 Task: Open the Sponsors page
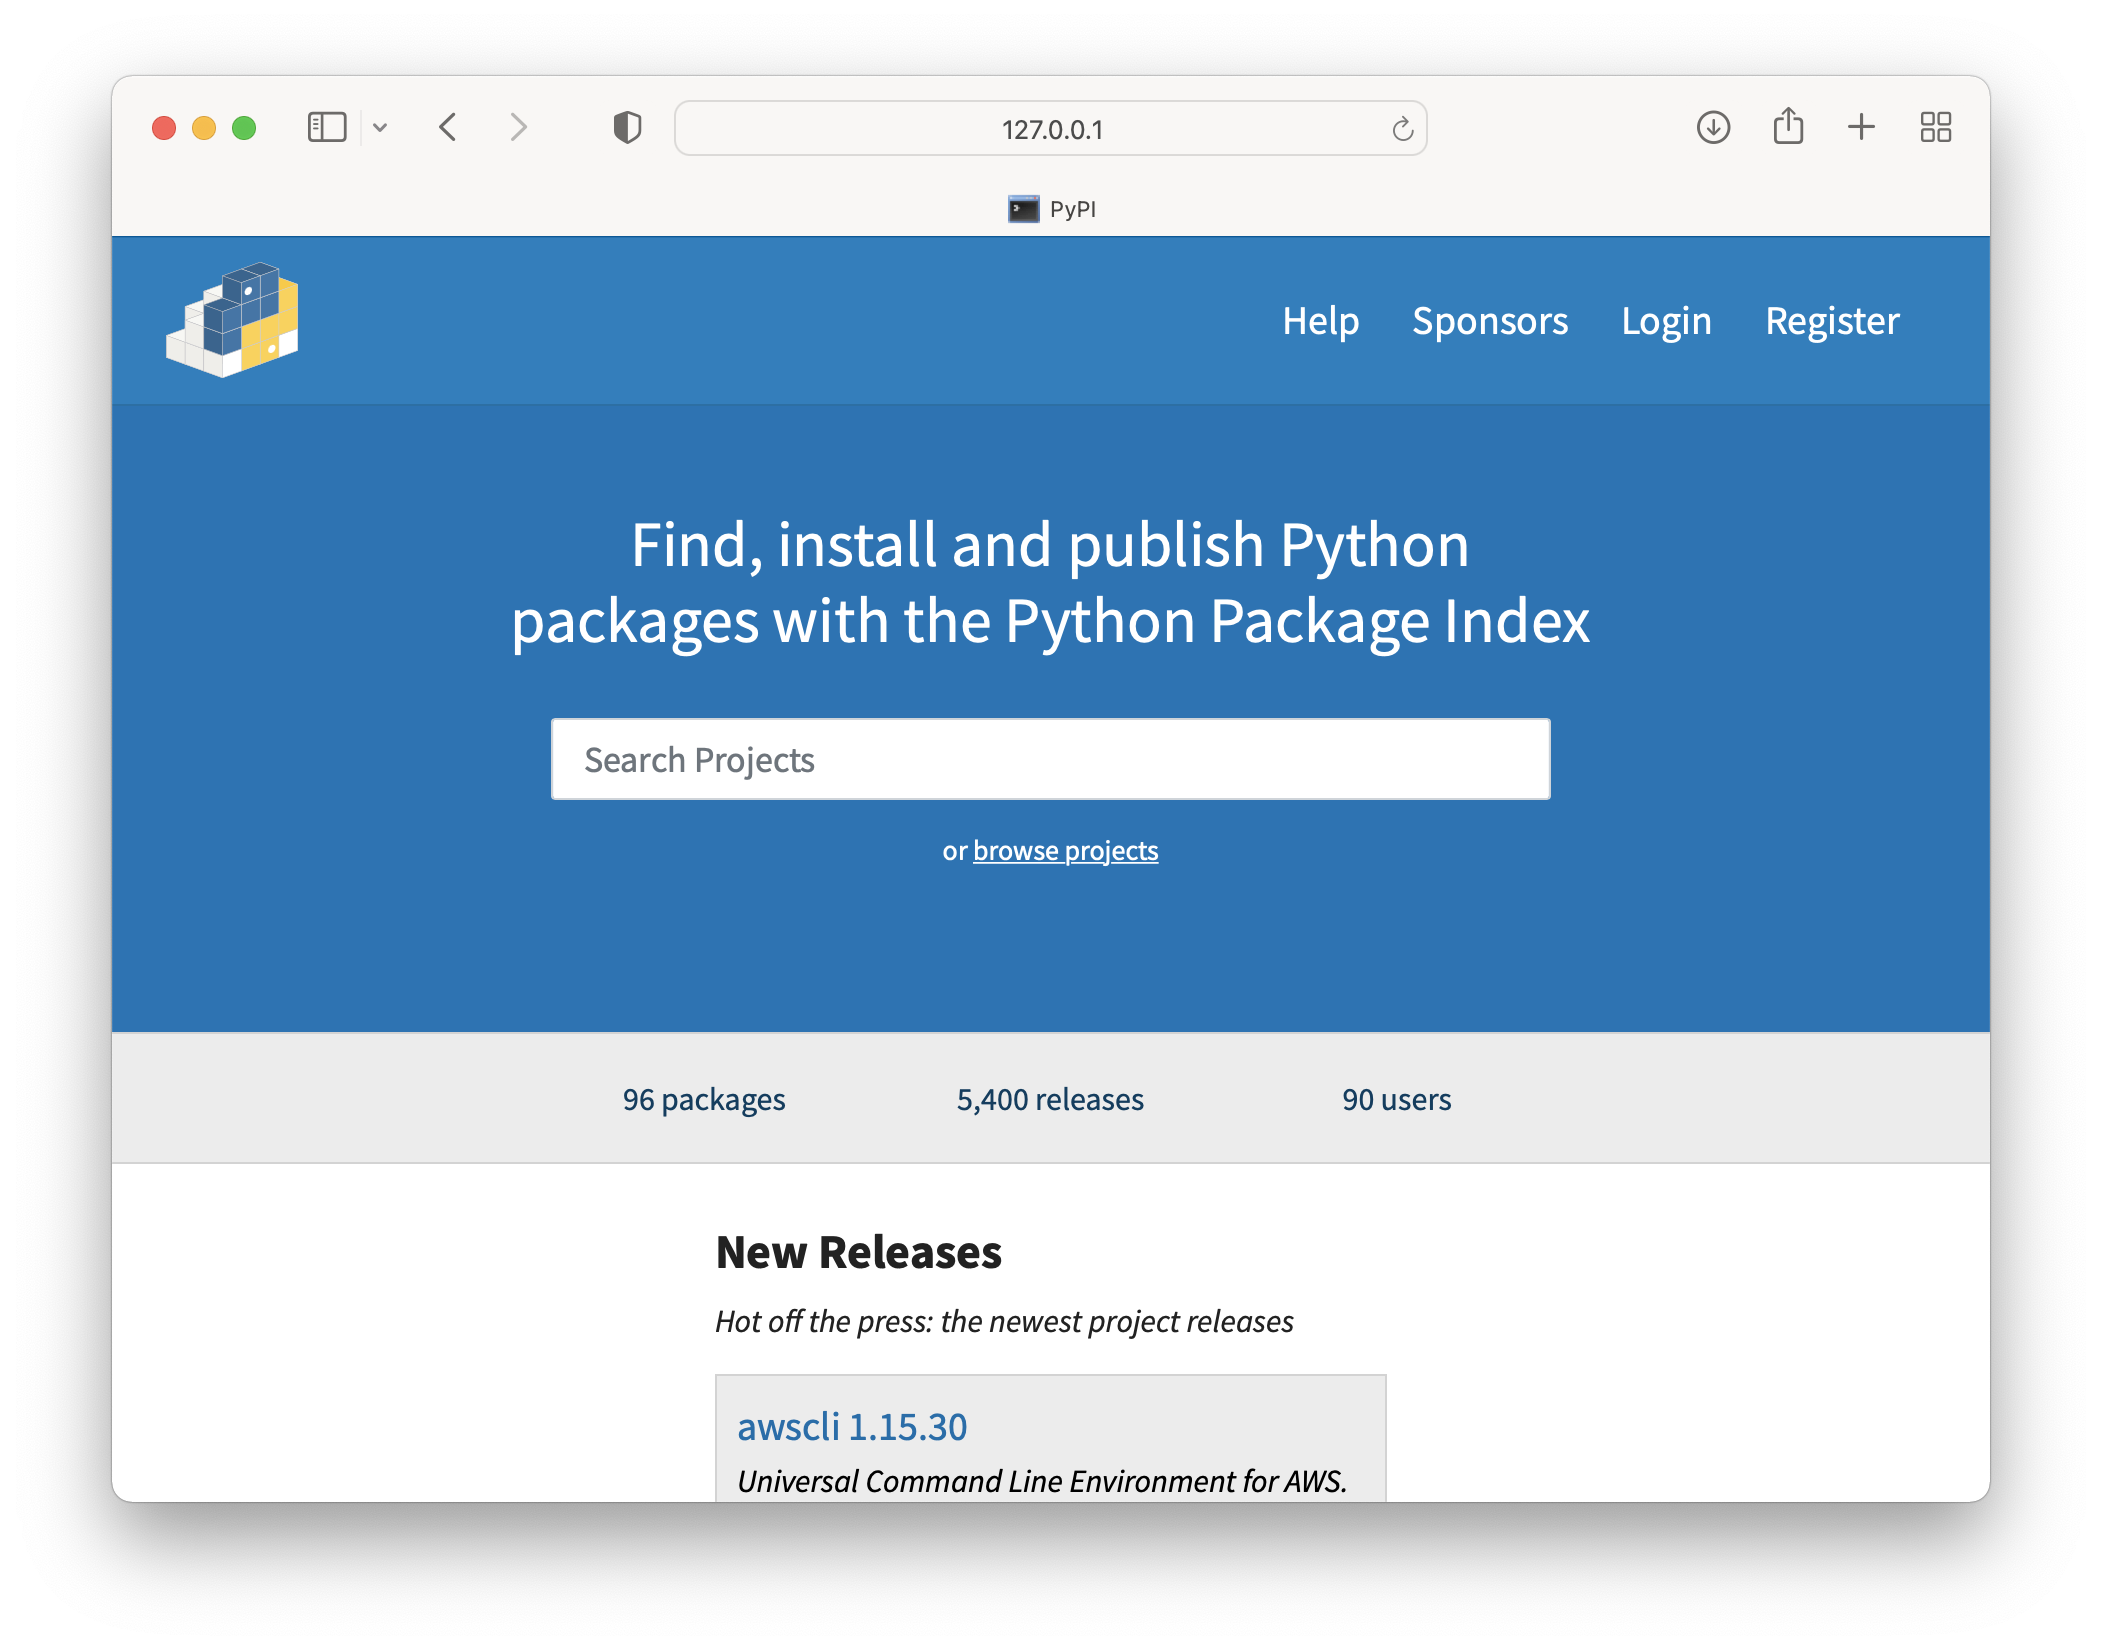click(x=1490, y=321)
